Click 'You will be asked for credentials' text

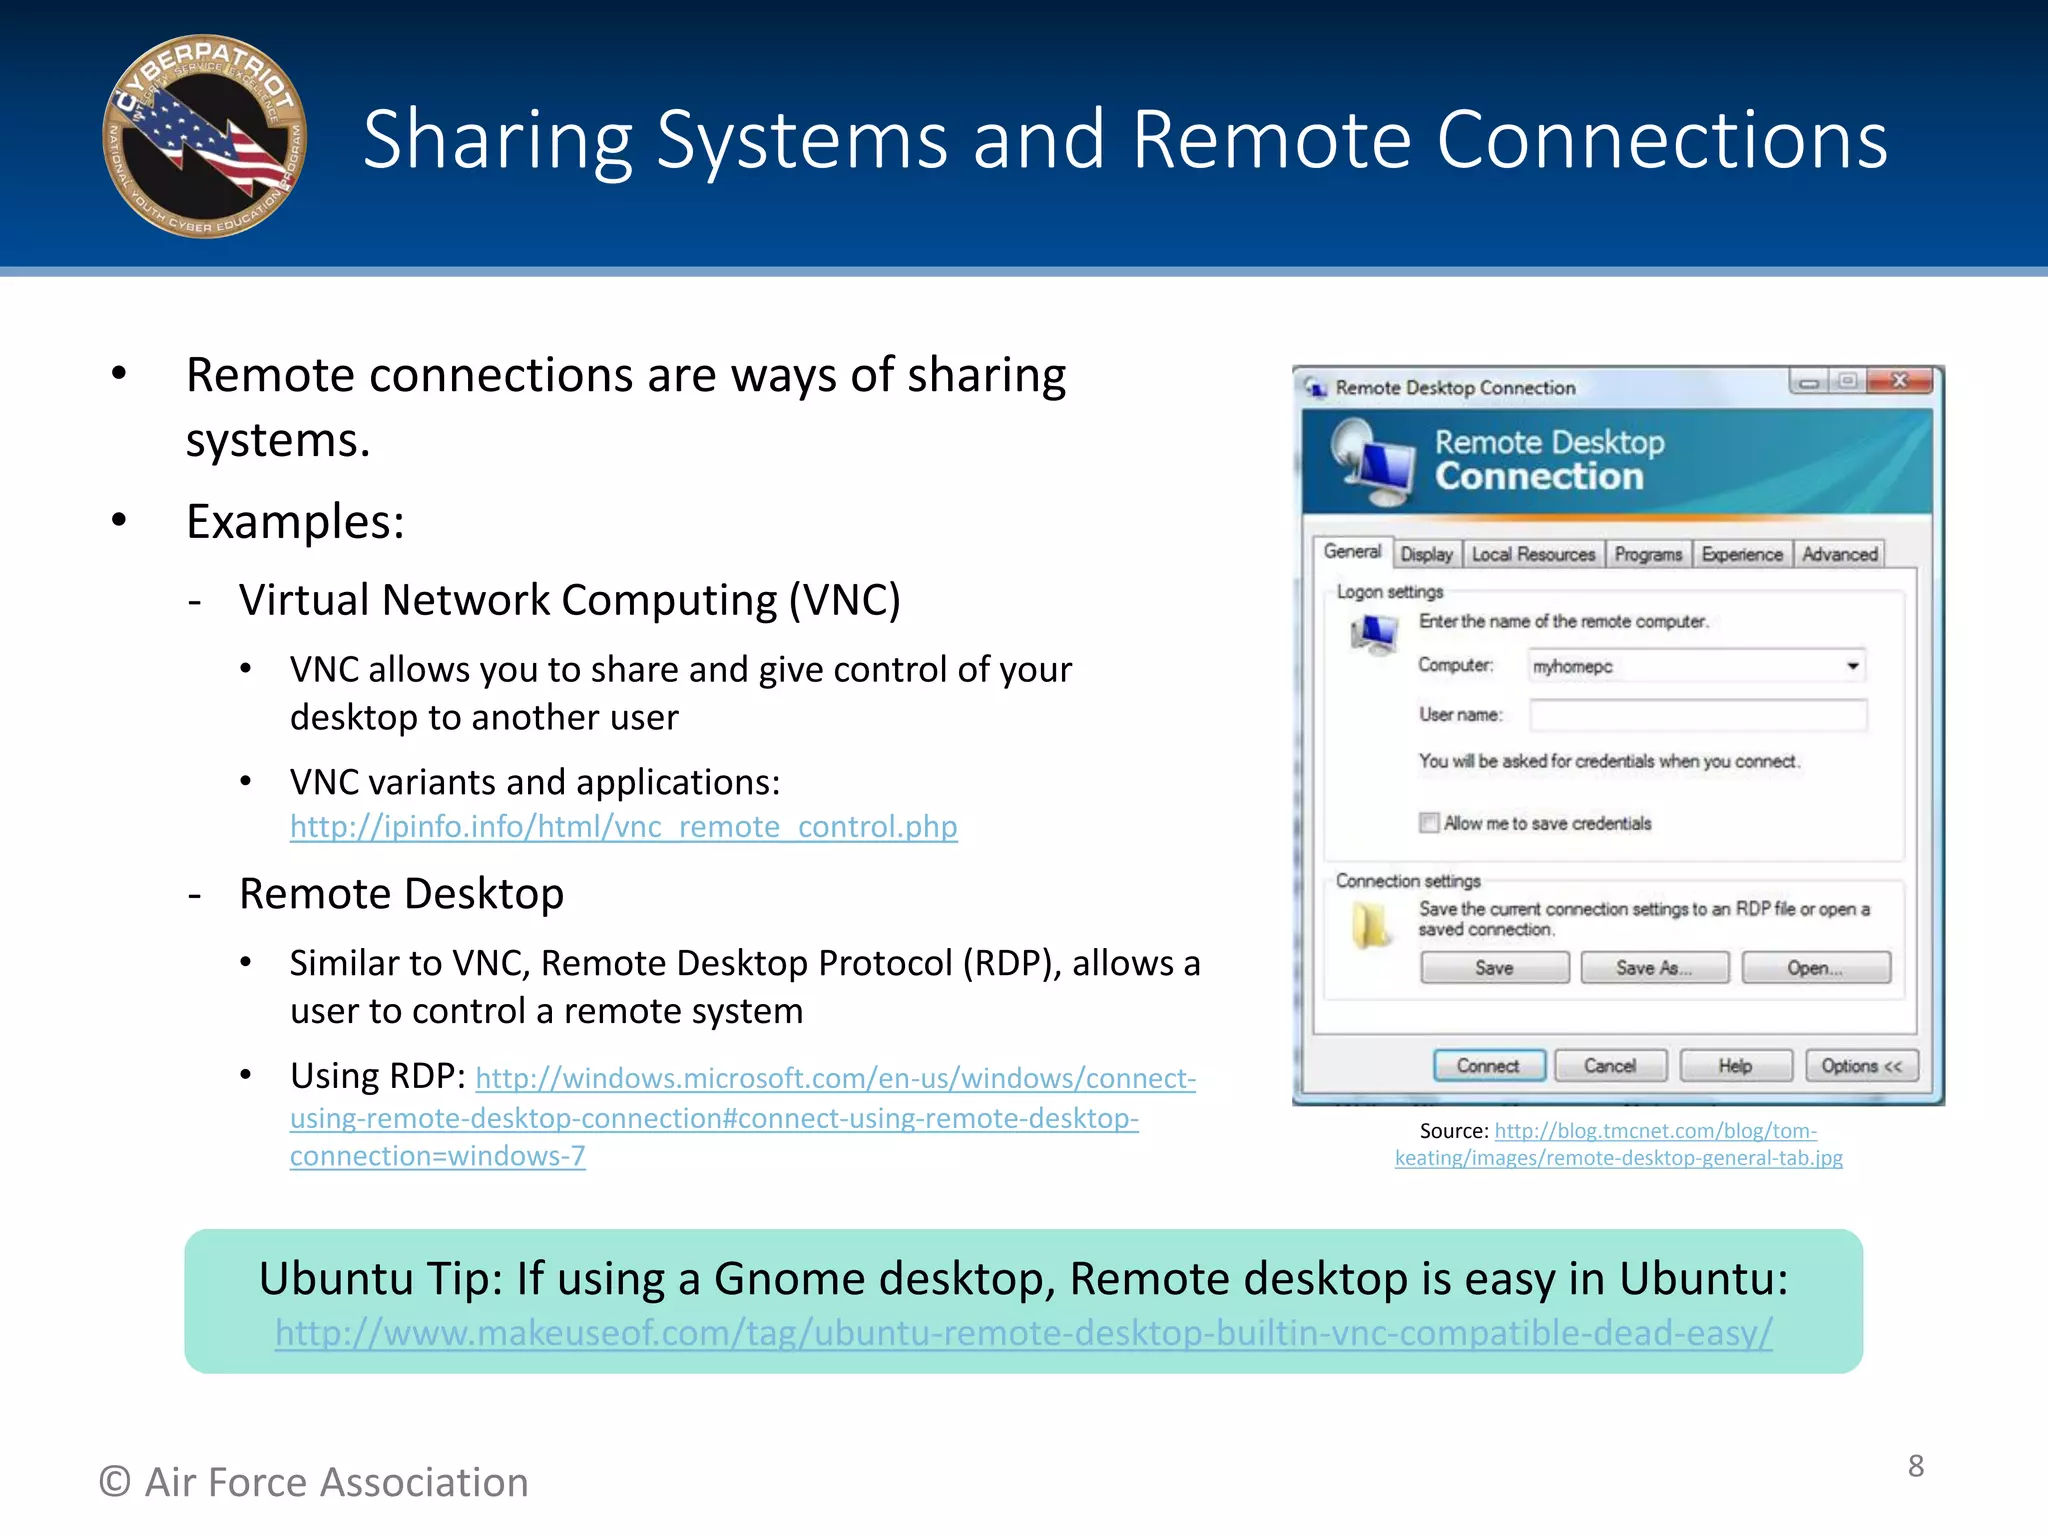pyautogui.click(x=1609, y=762)
